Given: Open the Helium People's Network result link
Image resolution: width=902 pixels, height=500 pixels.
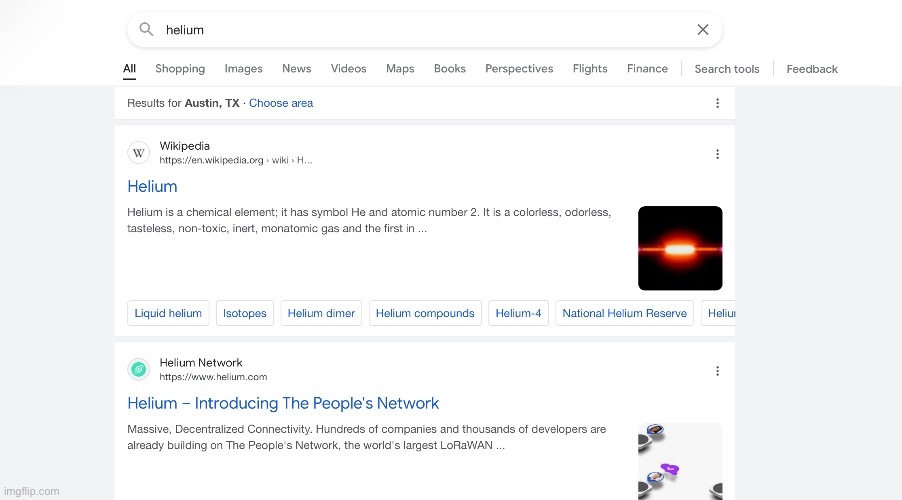Looking at the screenshot, I should pyautogui.click(x=283, y=404).
